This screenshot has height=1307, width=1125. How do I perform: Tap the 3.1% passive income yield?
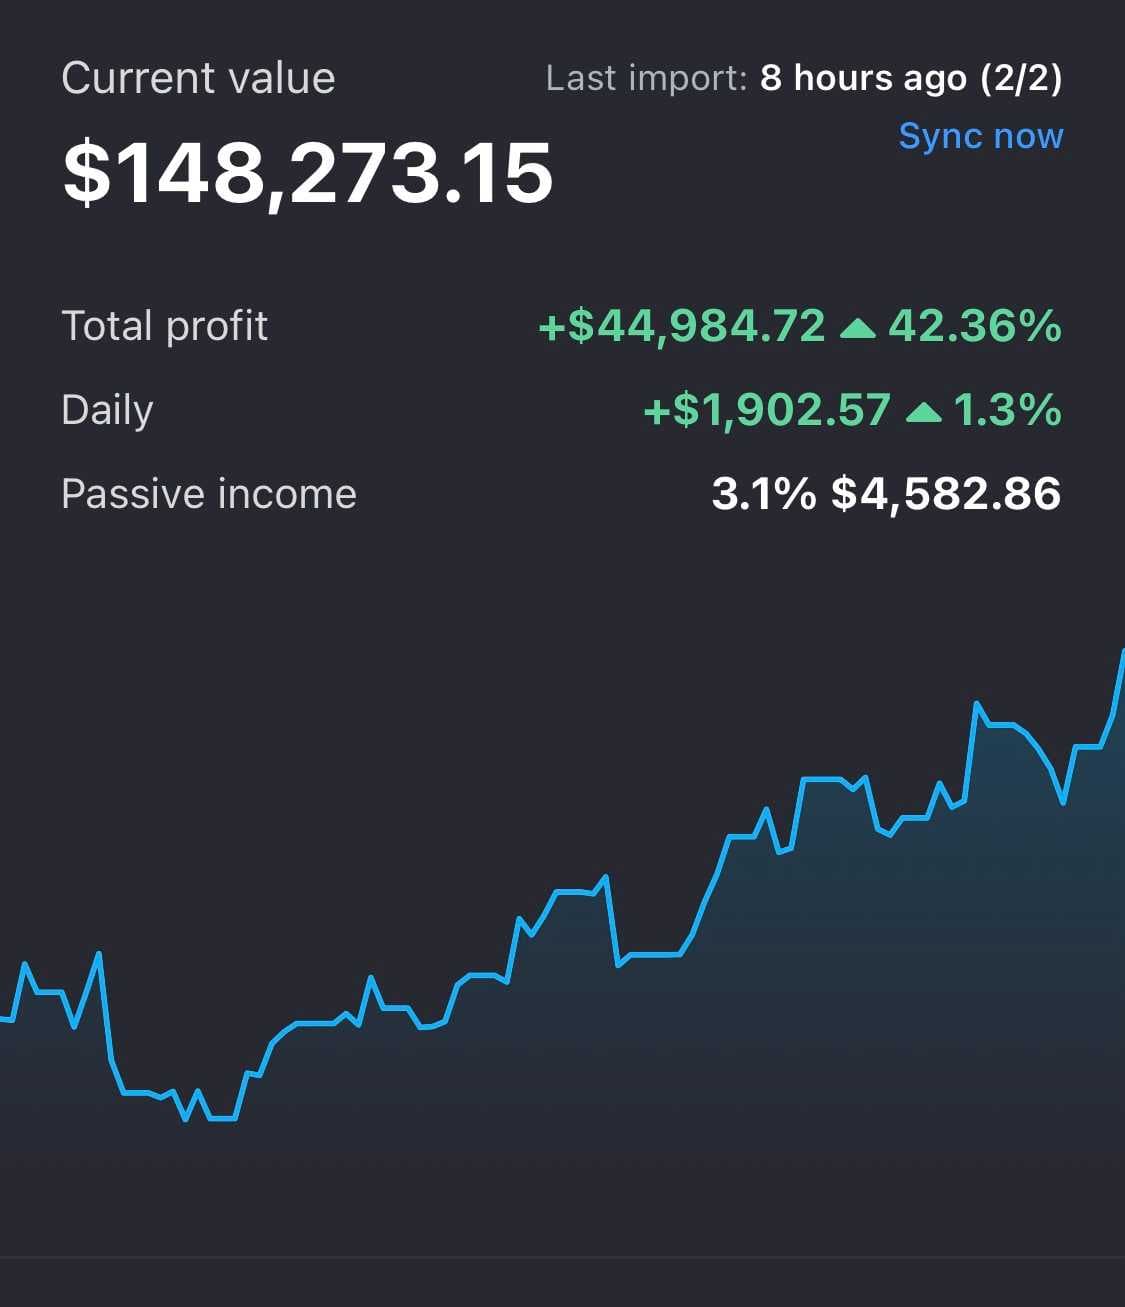click(x=764, y=494)
